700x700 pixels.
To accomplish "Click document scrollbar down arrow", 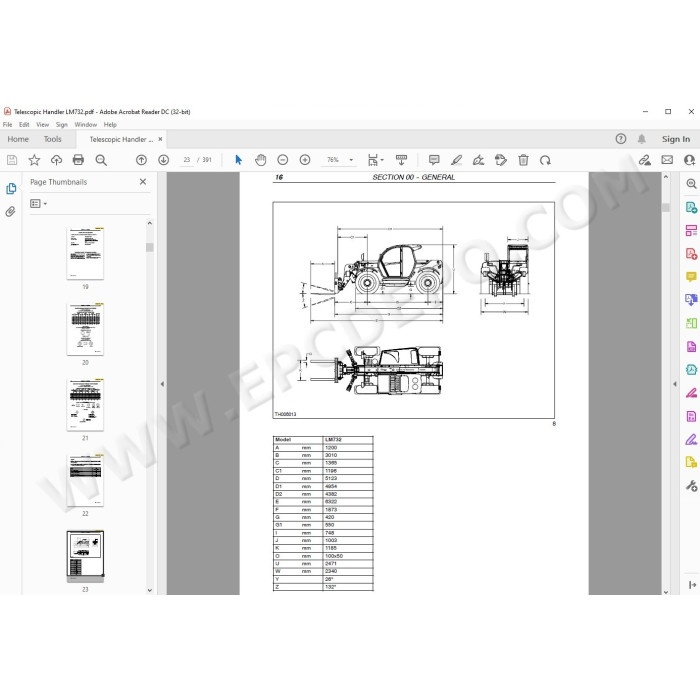I will [x=666, y=592].
